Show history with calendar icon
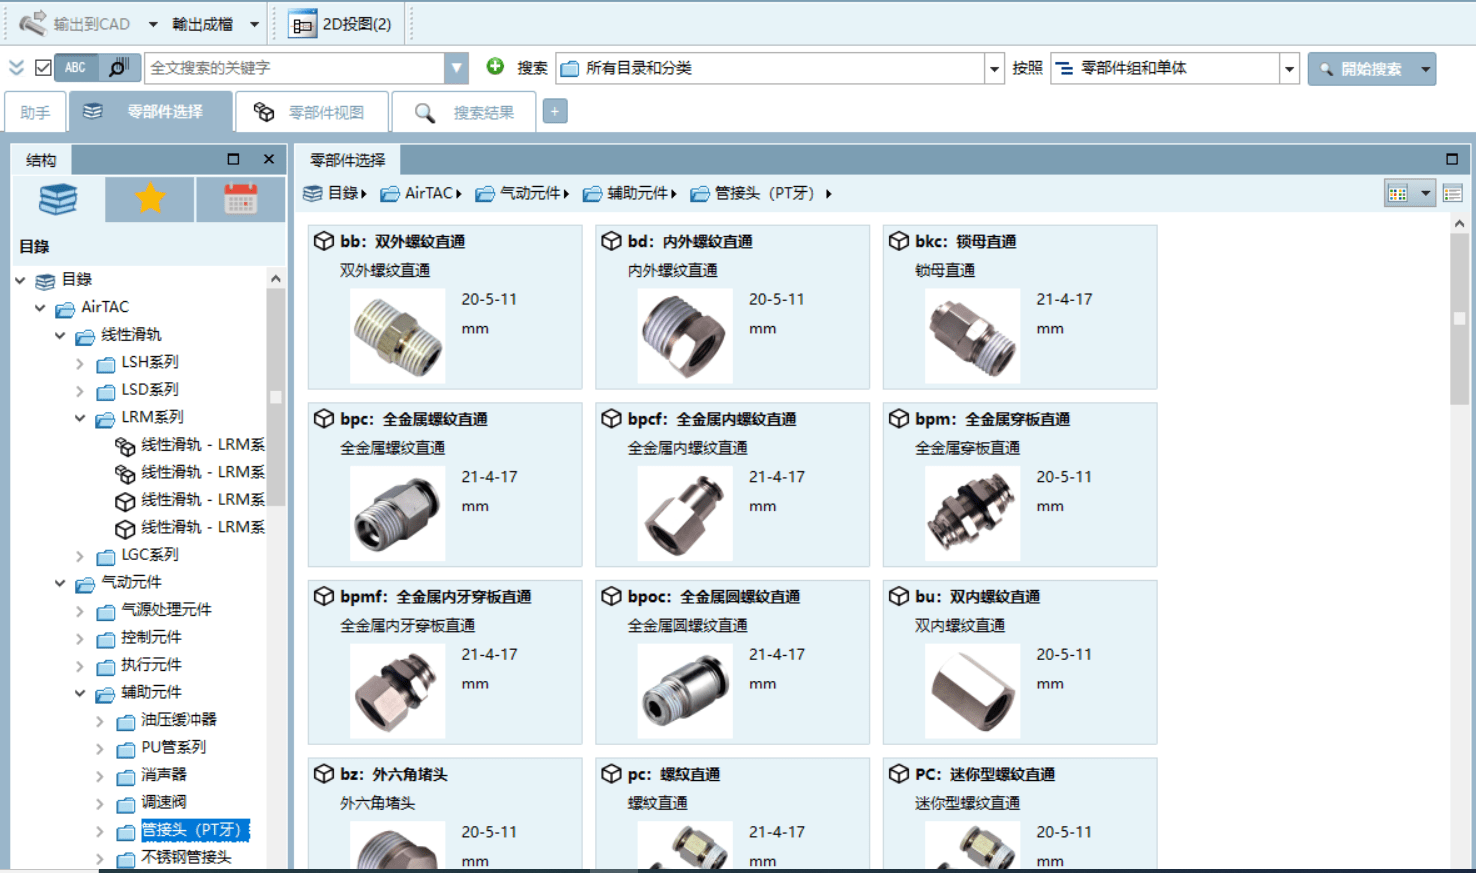 241,199
